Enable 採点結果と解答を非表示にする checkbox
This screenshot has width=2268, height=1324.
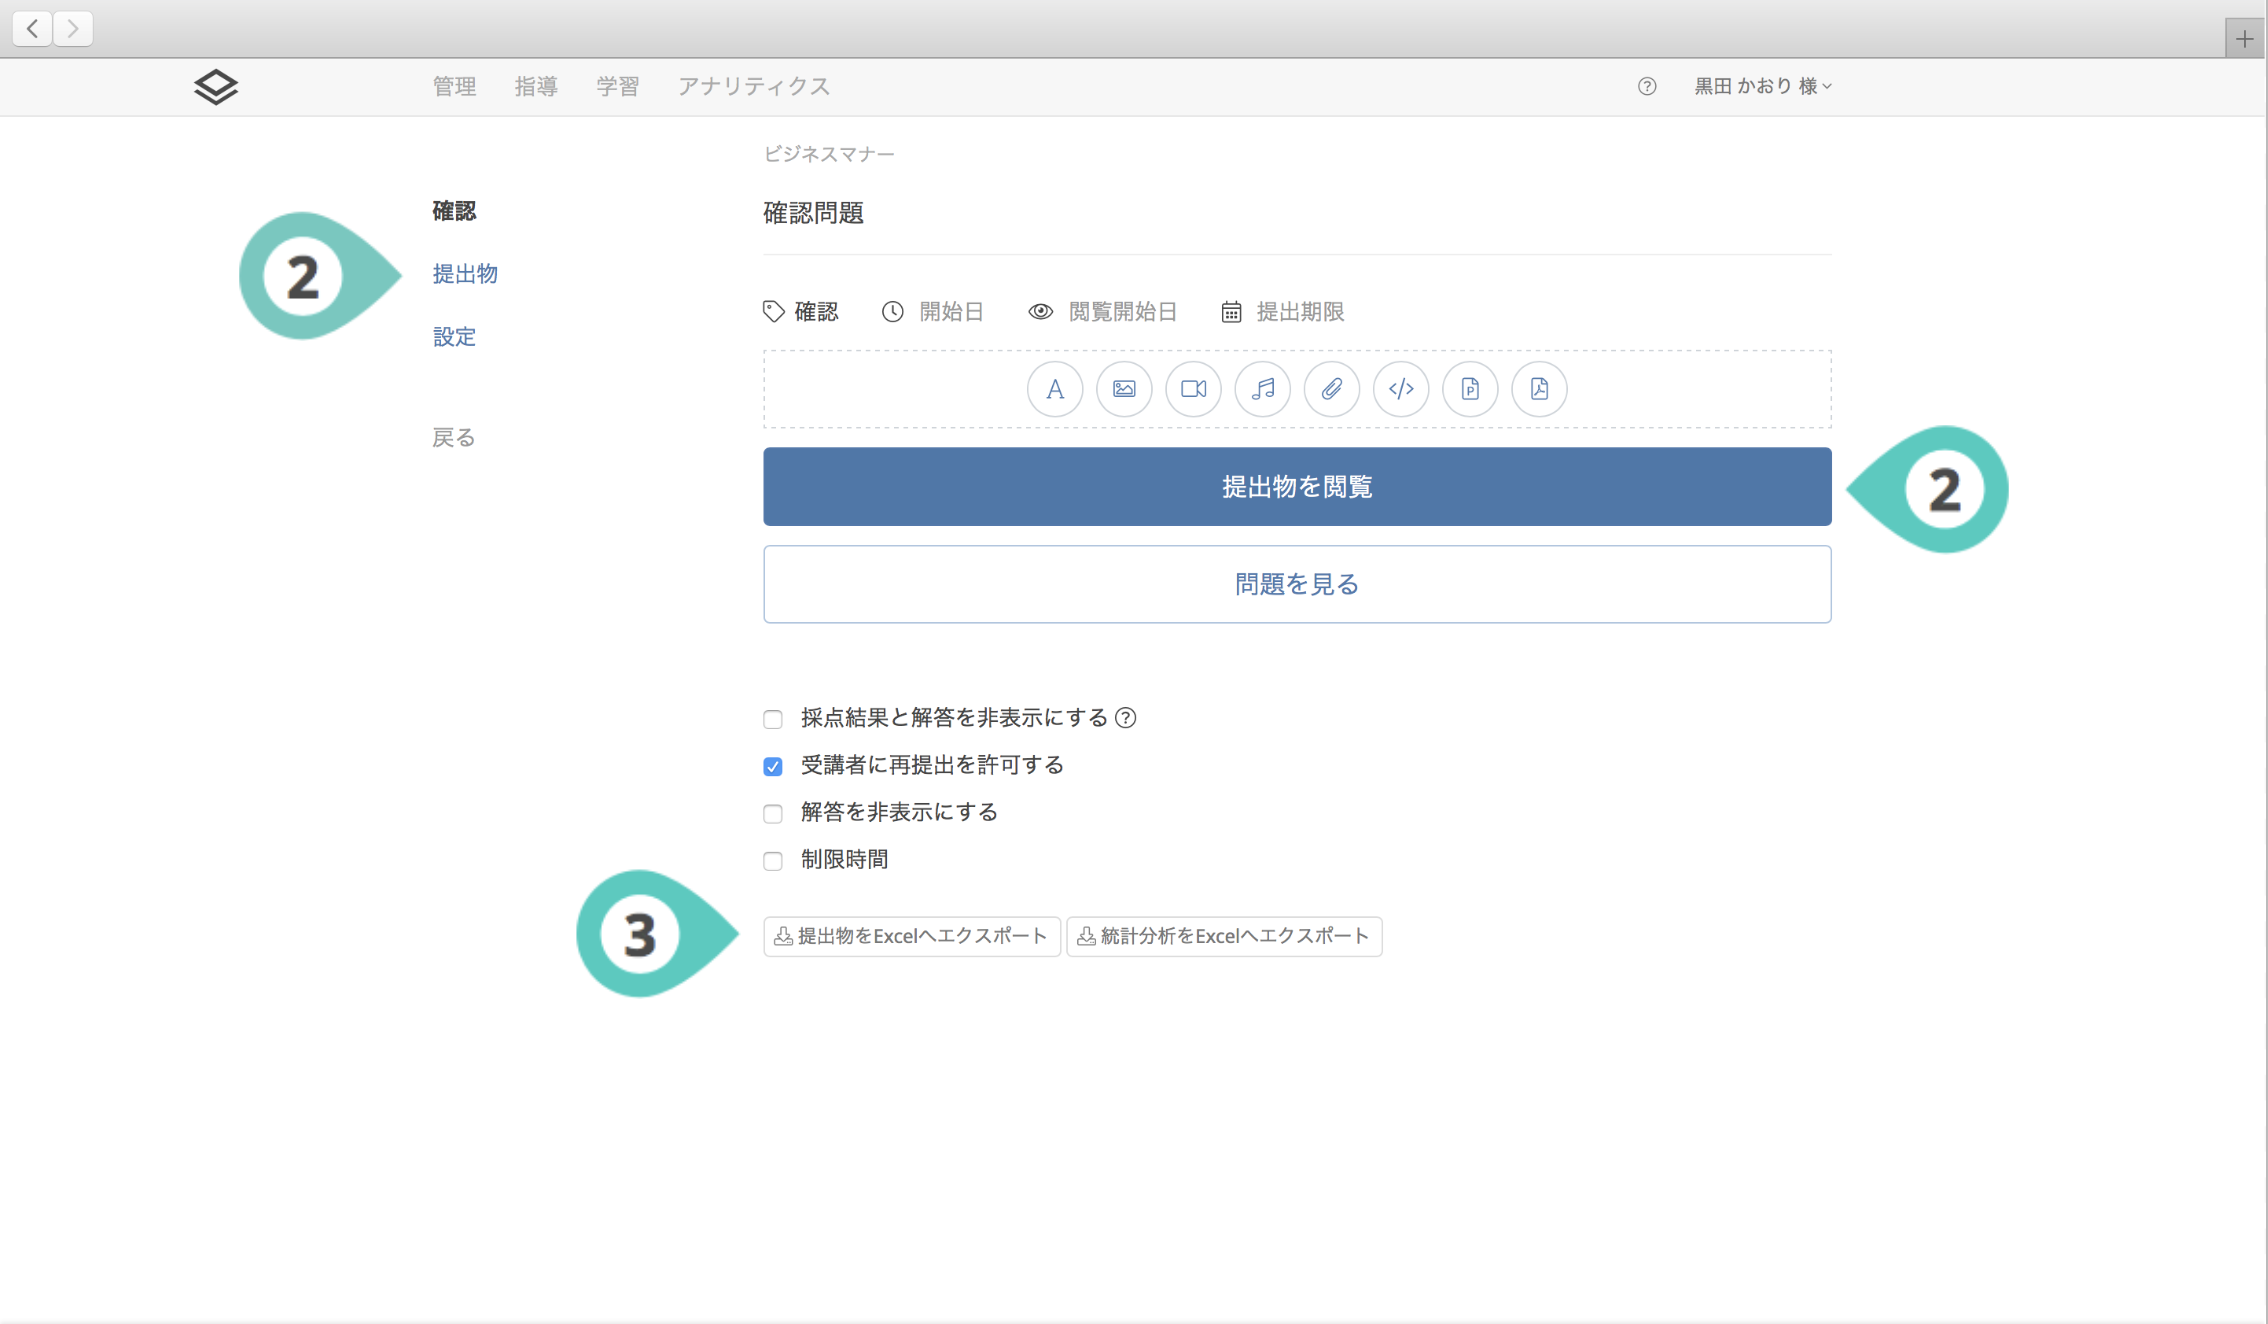click(x=773, y=719)
